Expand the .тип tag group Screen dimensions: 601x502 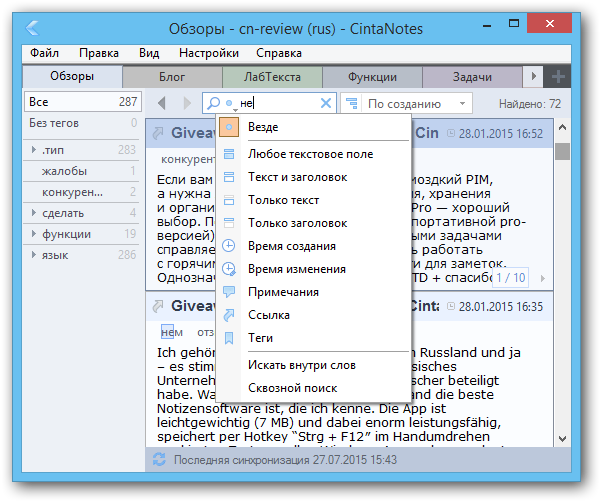[34, 150]
